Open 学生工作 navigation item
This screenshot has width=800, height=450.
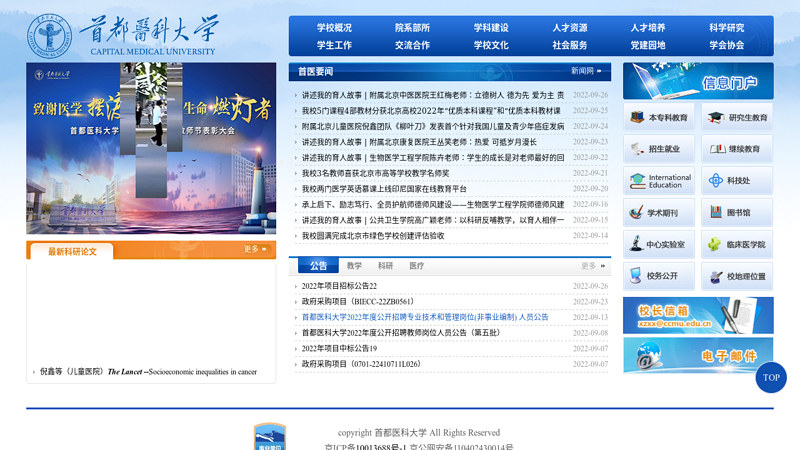(334, 45)
